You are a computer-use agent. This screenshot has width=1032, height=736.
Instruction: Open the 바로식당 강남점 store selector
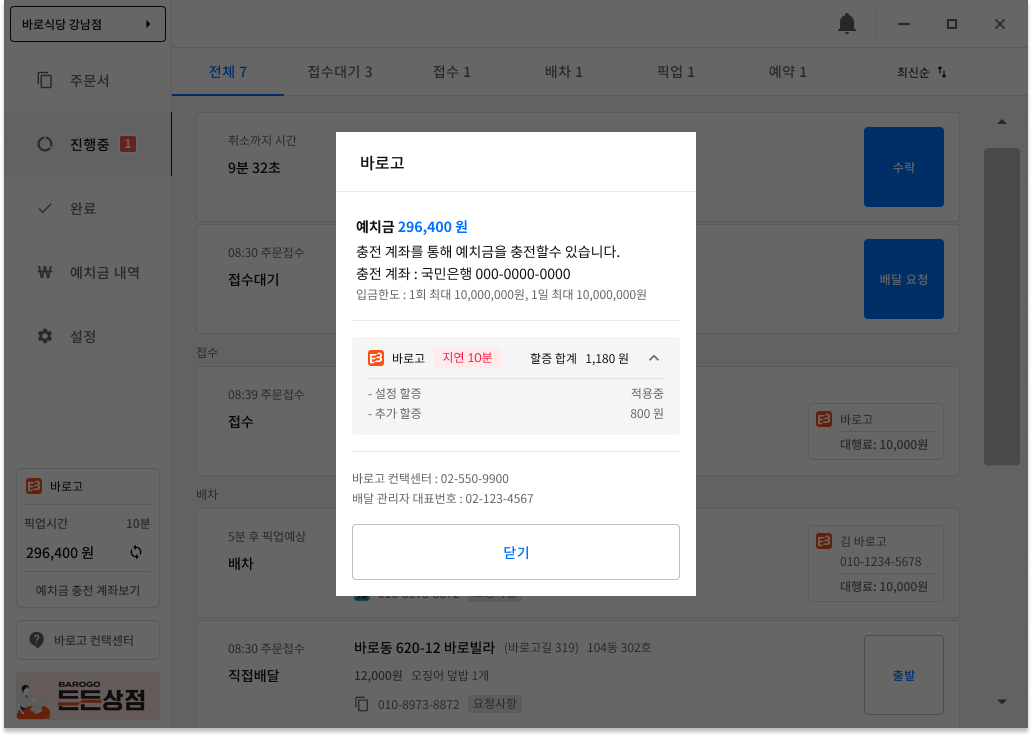[x=88, y=24]
